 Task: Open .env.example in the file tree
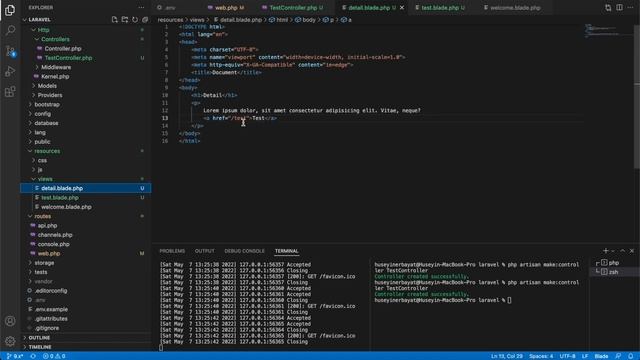point(51,309)
